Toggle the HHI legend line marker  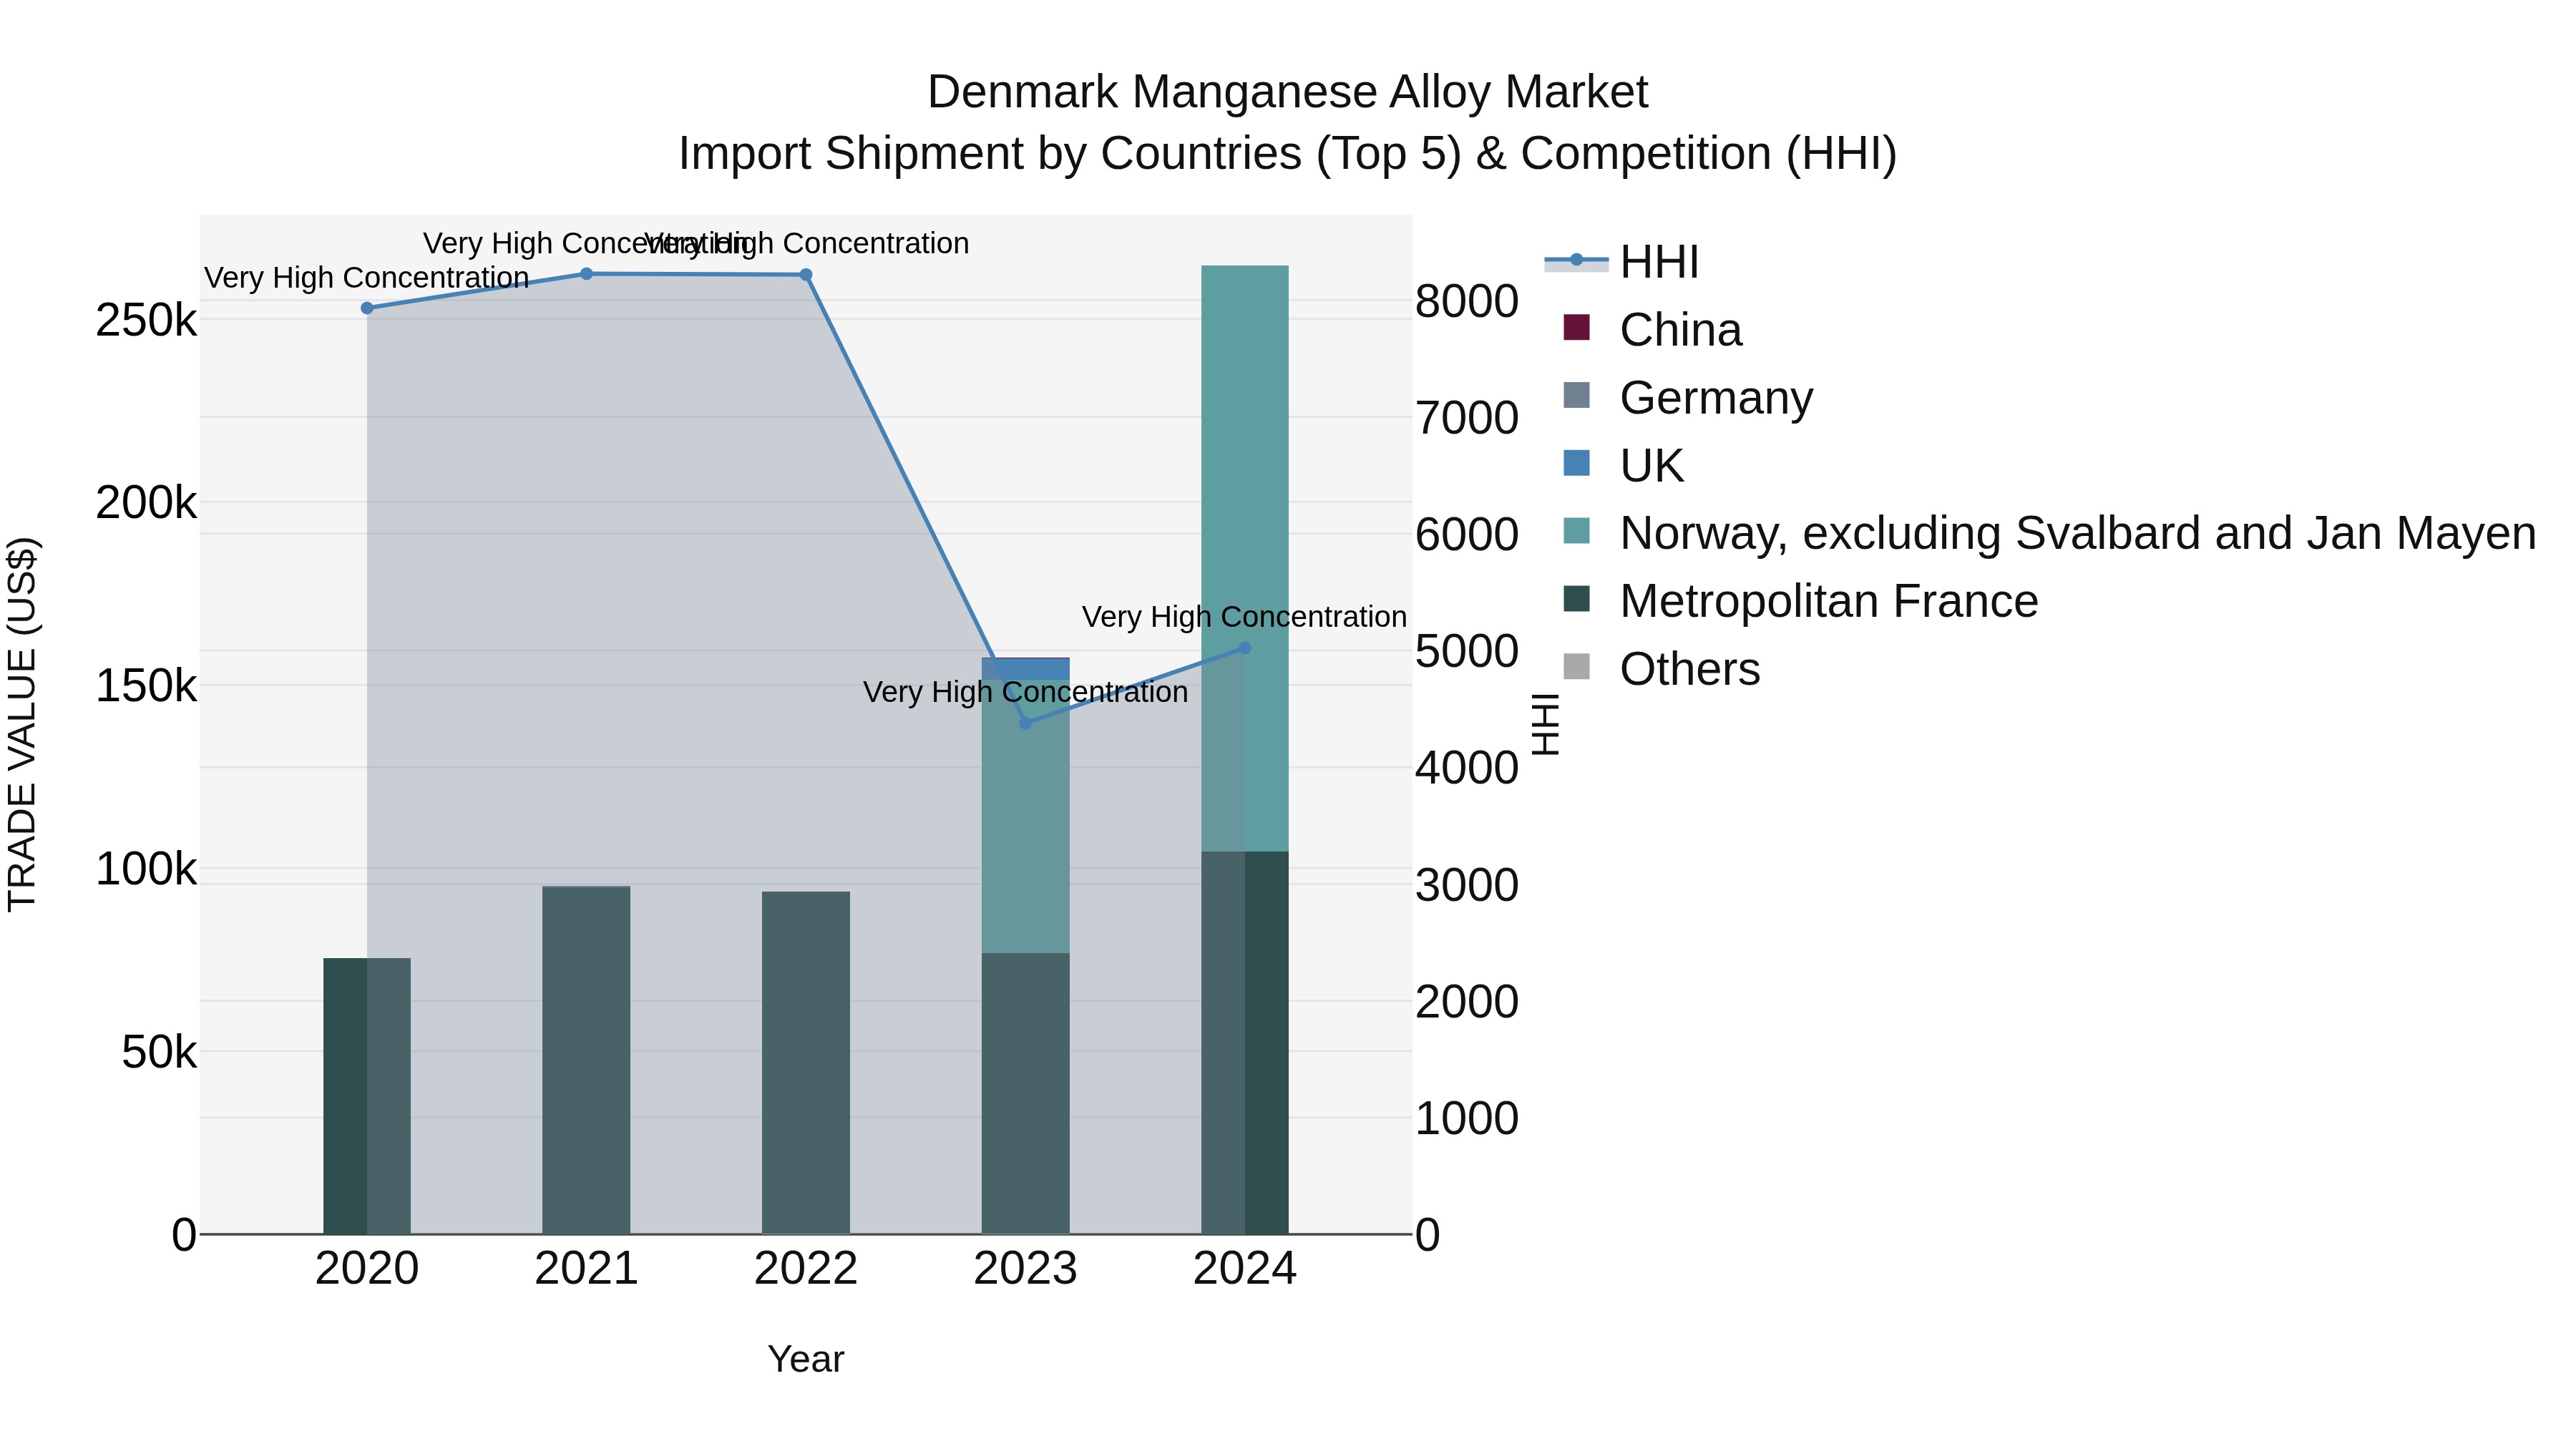point(1576,261)
